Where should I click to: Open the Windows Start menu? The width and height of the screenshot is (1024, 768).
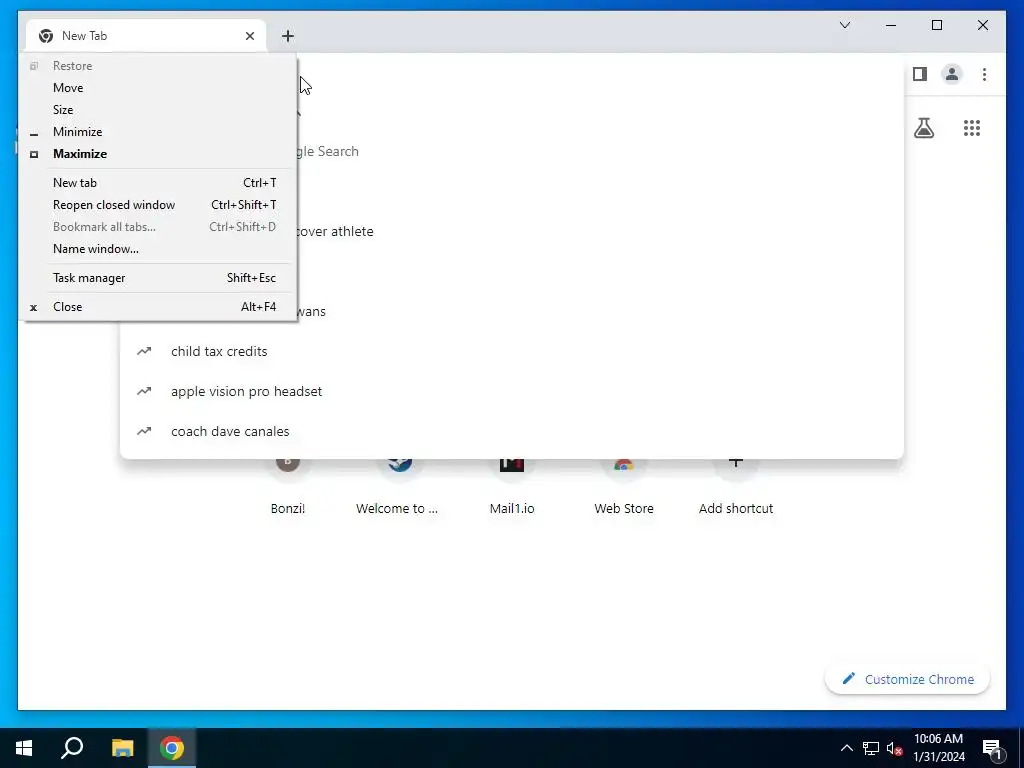pos(24,748)
